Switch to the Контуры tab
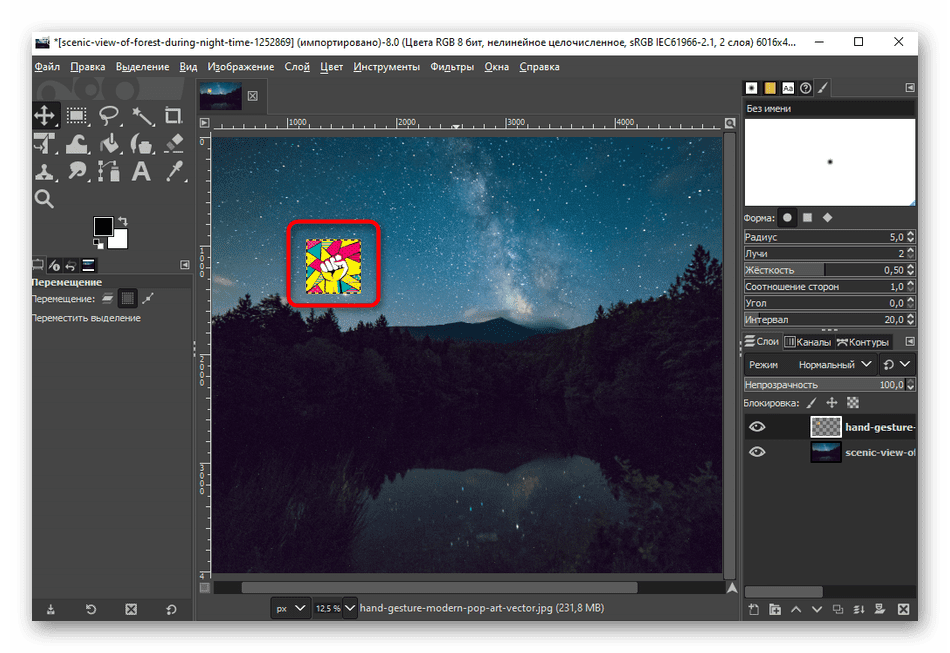950x653 pixels. 863,342
